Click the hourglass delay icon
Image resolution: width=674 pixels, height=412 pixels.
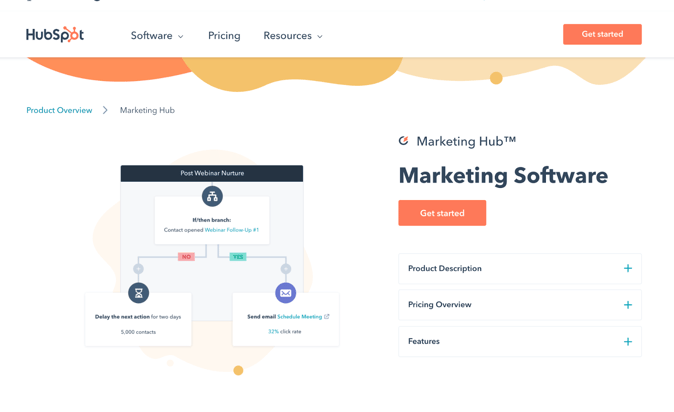coord(138,293)
